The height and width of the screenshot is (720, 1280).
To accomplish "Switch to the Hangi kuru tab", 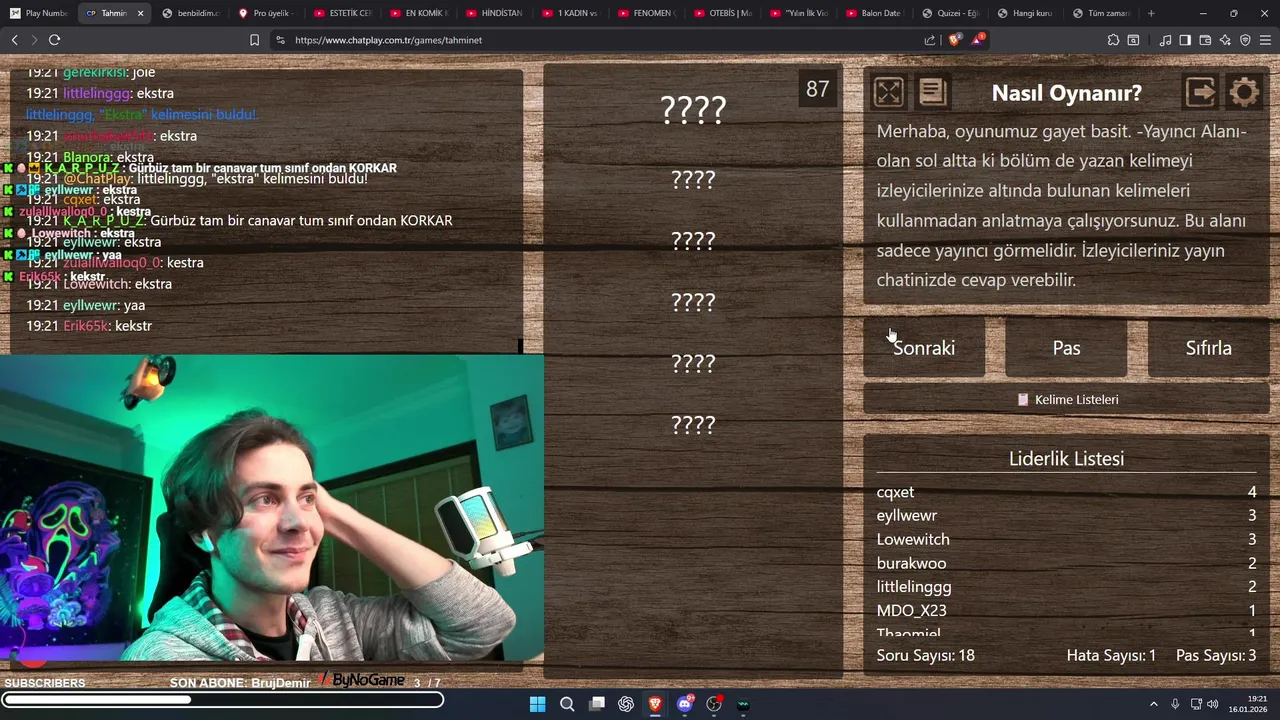I will click(1026, 13).
